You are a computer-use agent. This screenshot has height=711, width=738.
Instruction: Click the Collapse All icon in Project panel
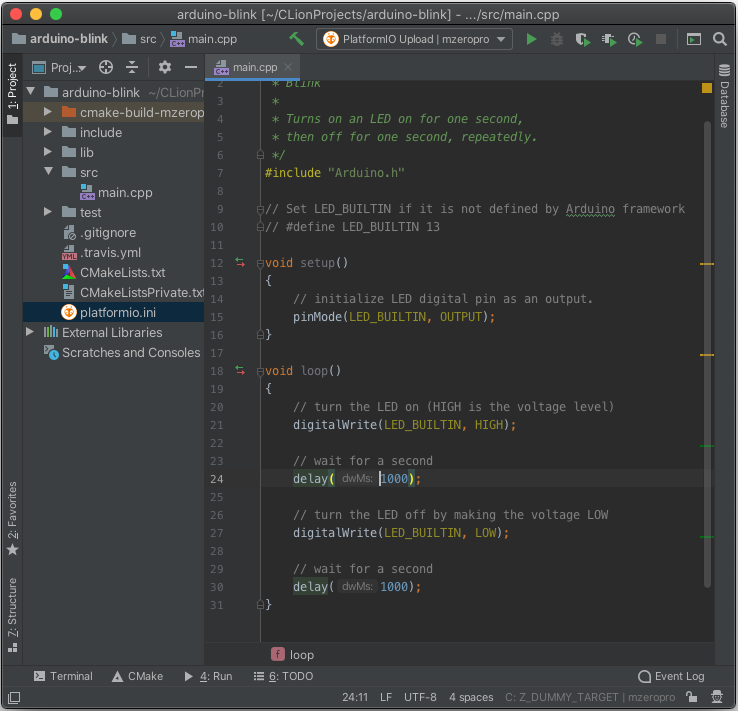pyautogui.click(x=132, y=67)
